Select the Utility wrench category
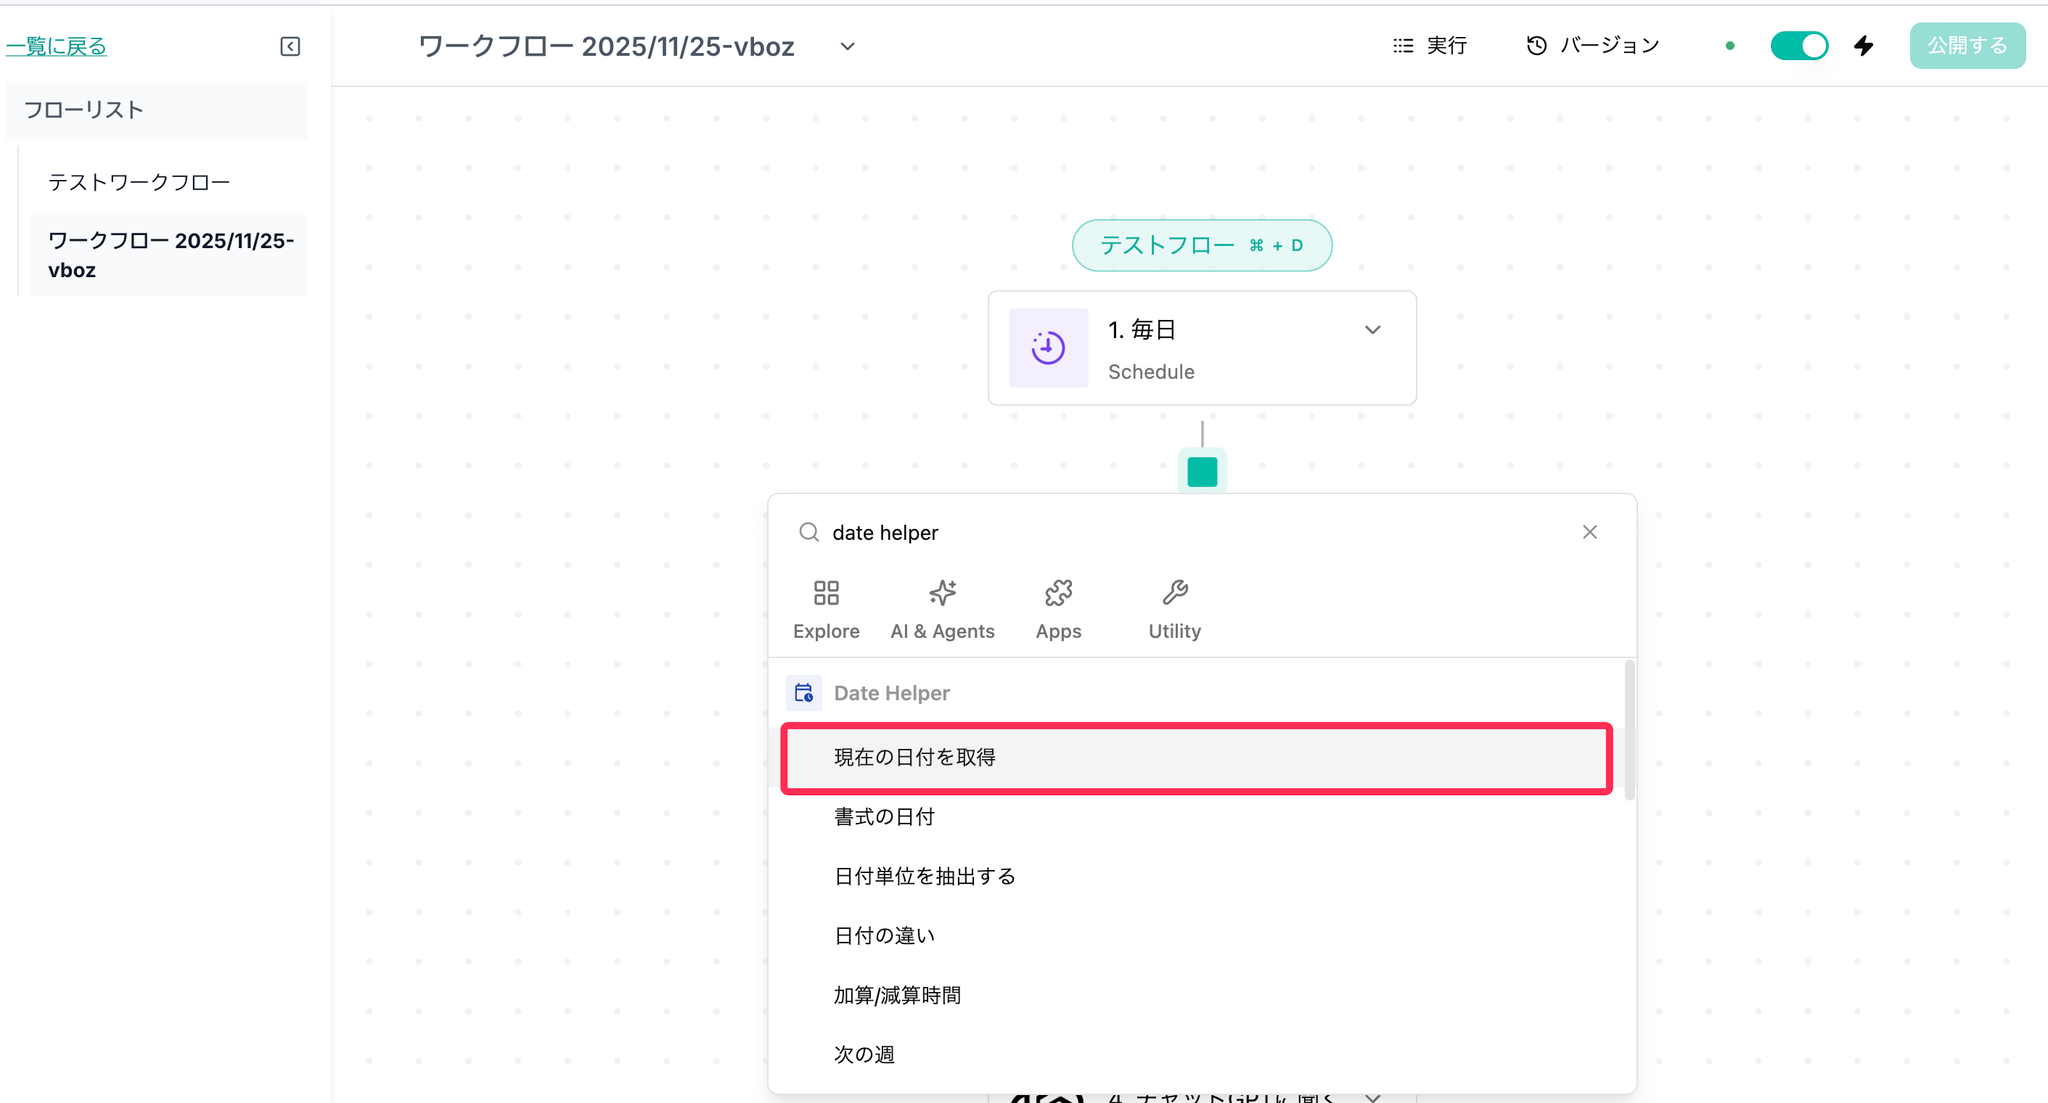 [x=1174, y=609]
